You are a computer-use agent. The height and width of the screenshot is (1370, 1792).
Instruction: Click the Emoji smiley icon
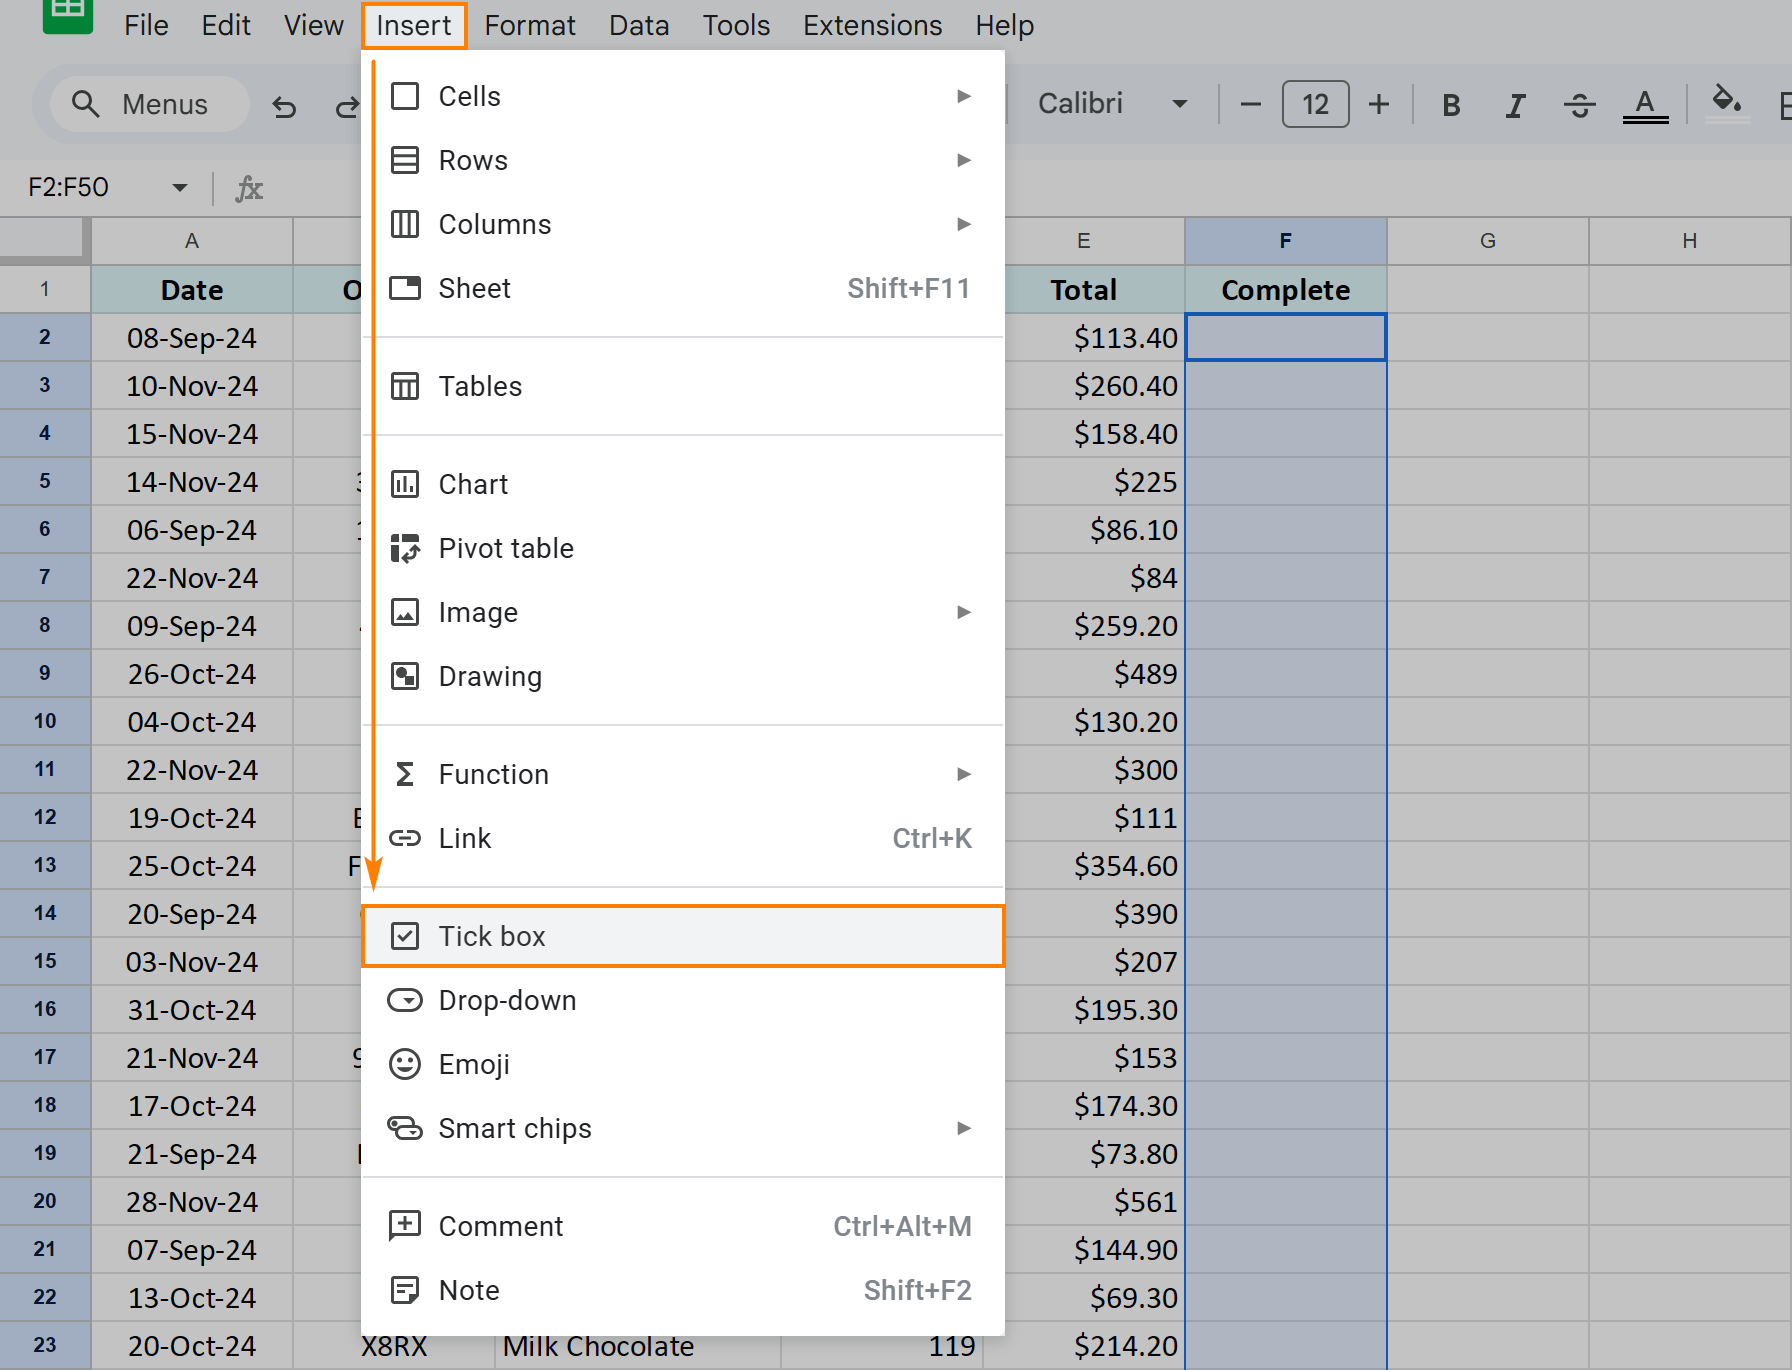[405, 1064]
